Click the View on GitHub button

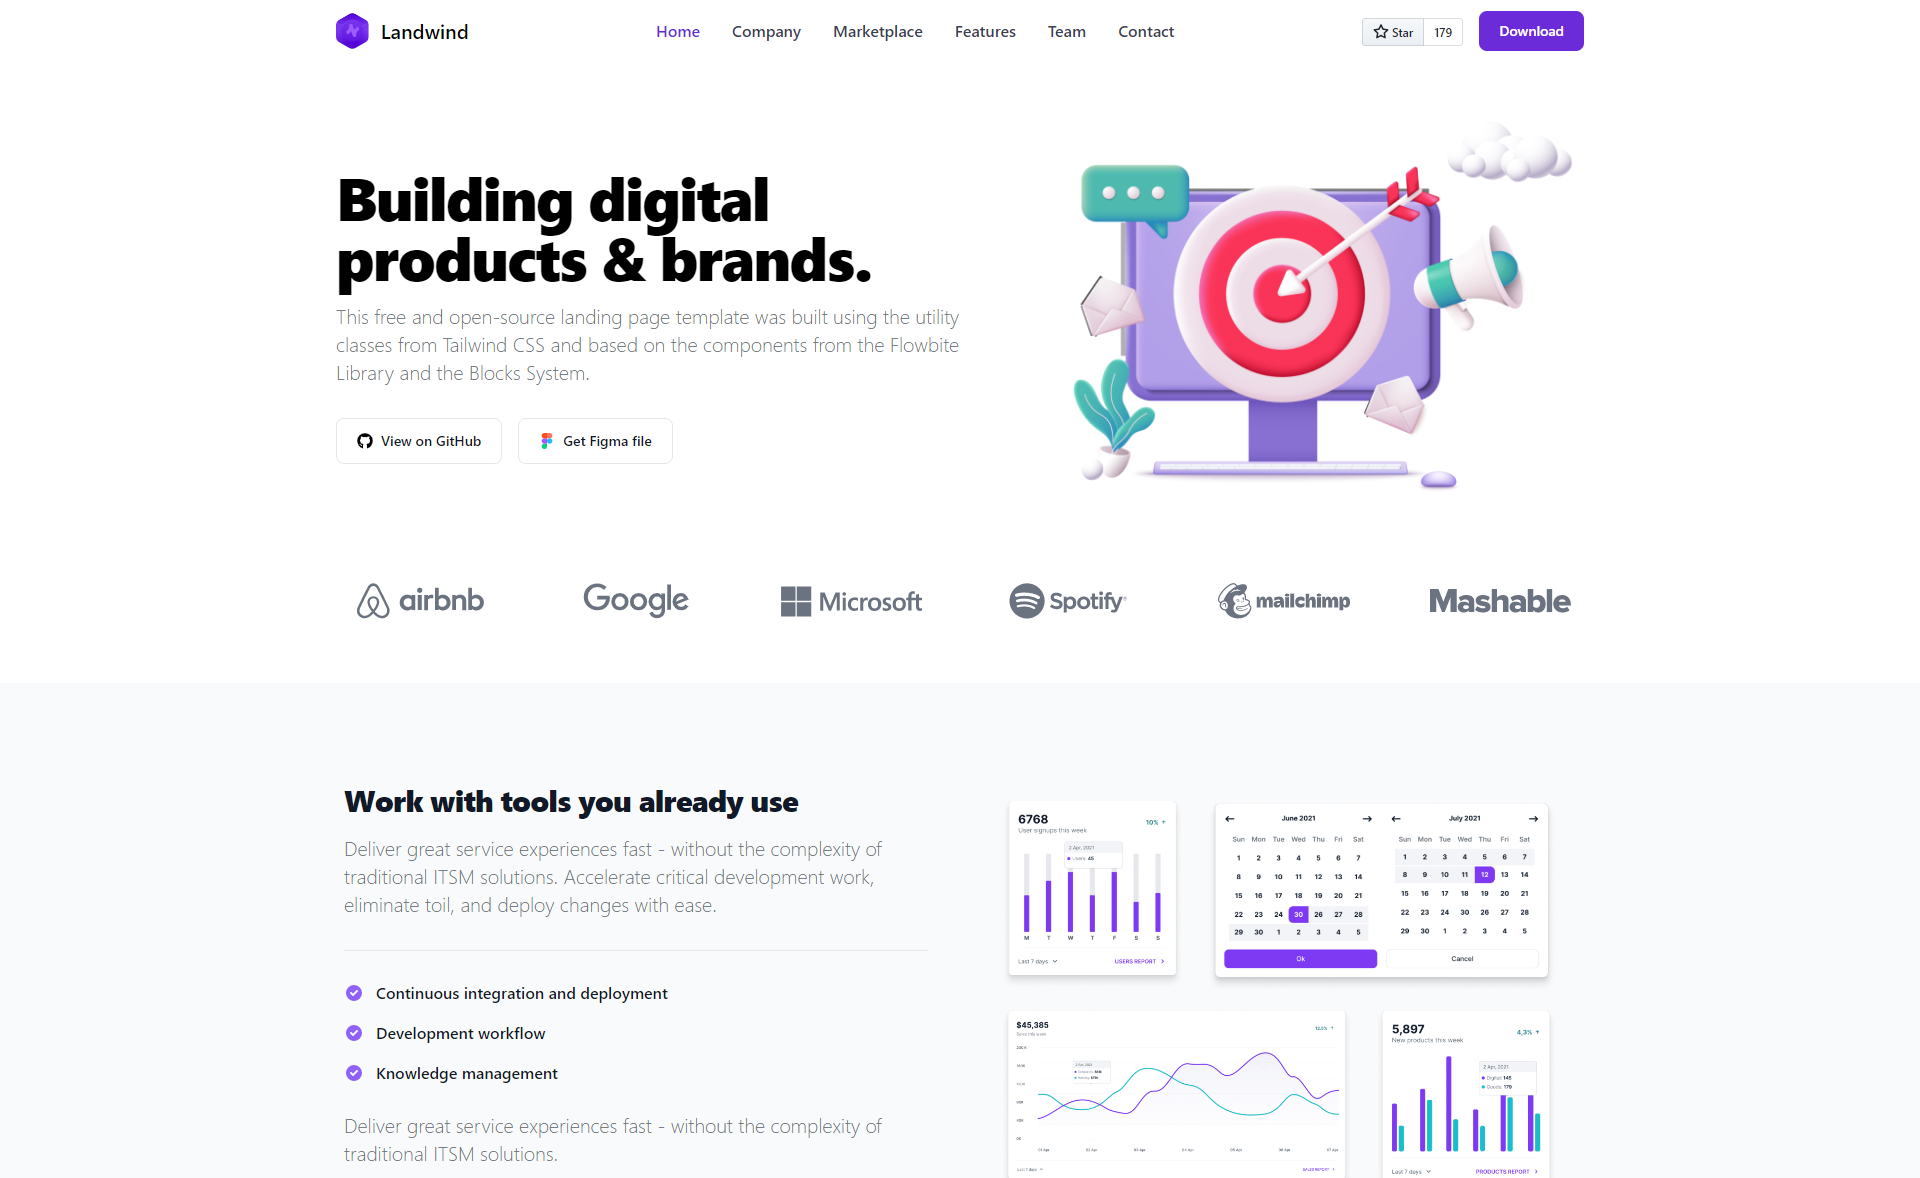click(420, 440)
